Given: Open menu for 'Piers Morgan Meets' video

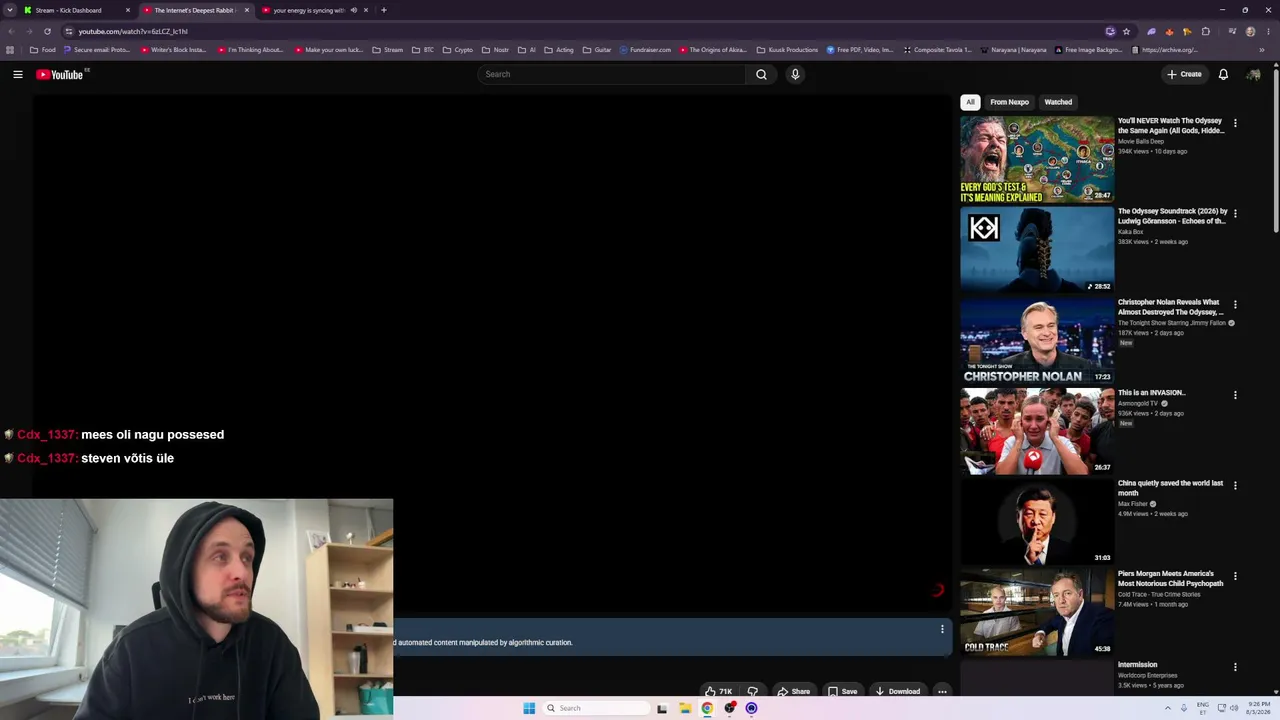Looking at the screenshot, I should pos(1235,576).
